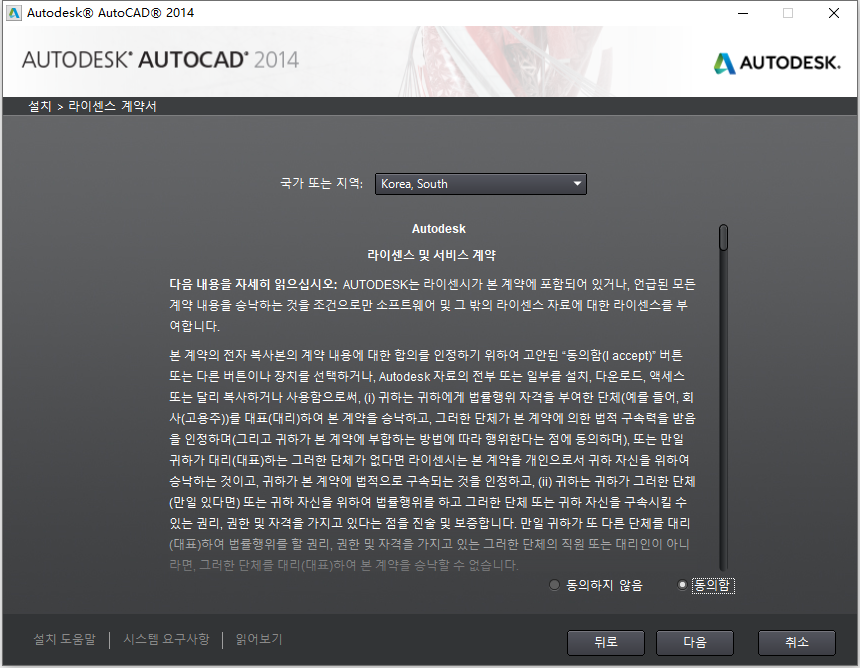The image size is (860, 668).
Task: Open the 국가 또는 지역 country dropdown
Action: click(480, 184)
